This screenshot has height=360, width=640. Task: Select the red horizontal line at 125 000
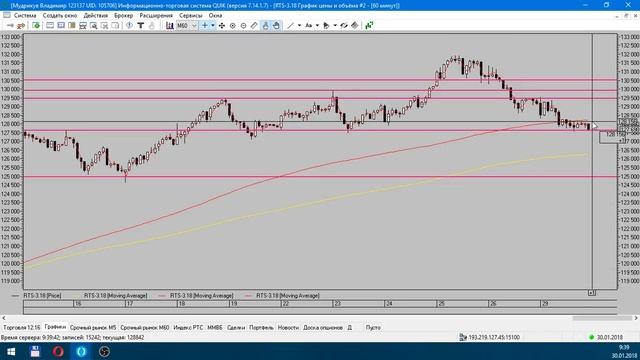[320, 177]
